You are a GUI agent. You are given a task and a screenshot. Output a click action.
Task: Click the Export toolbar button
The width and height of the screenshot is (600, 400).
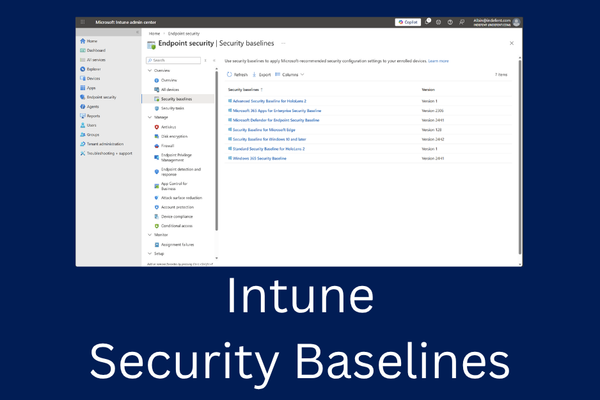261,75
